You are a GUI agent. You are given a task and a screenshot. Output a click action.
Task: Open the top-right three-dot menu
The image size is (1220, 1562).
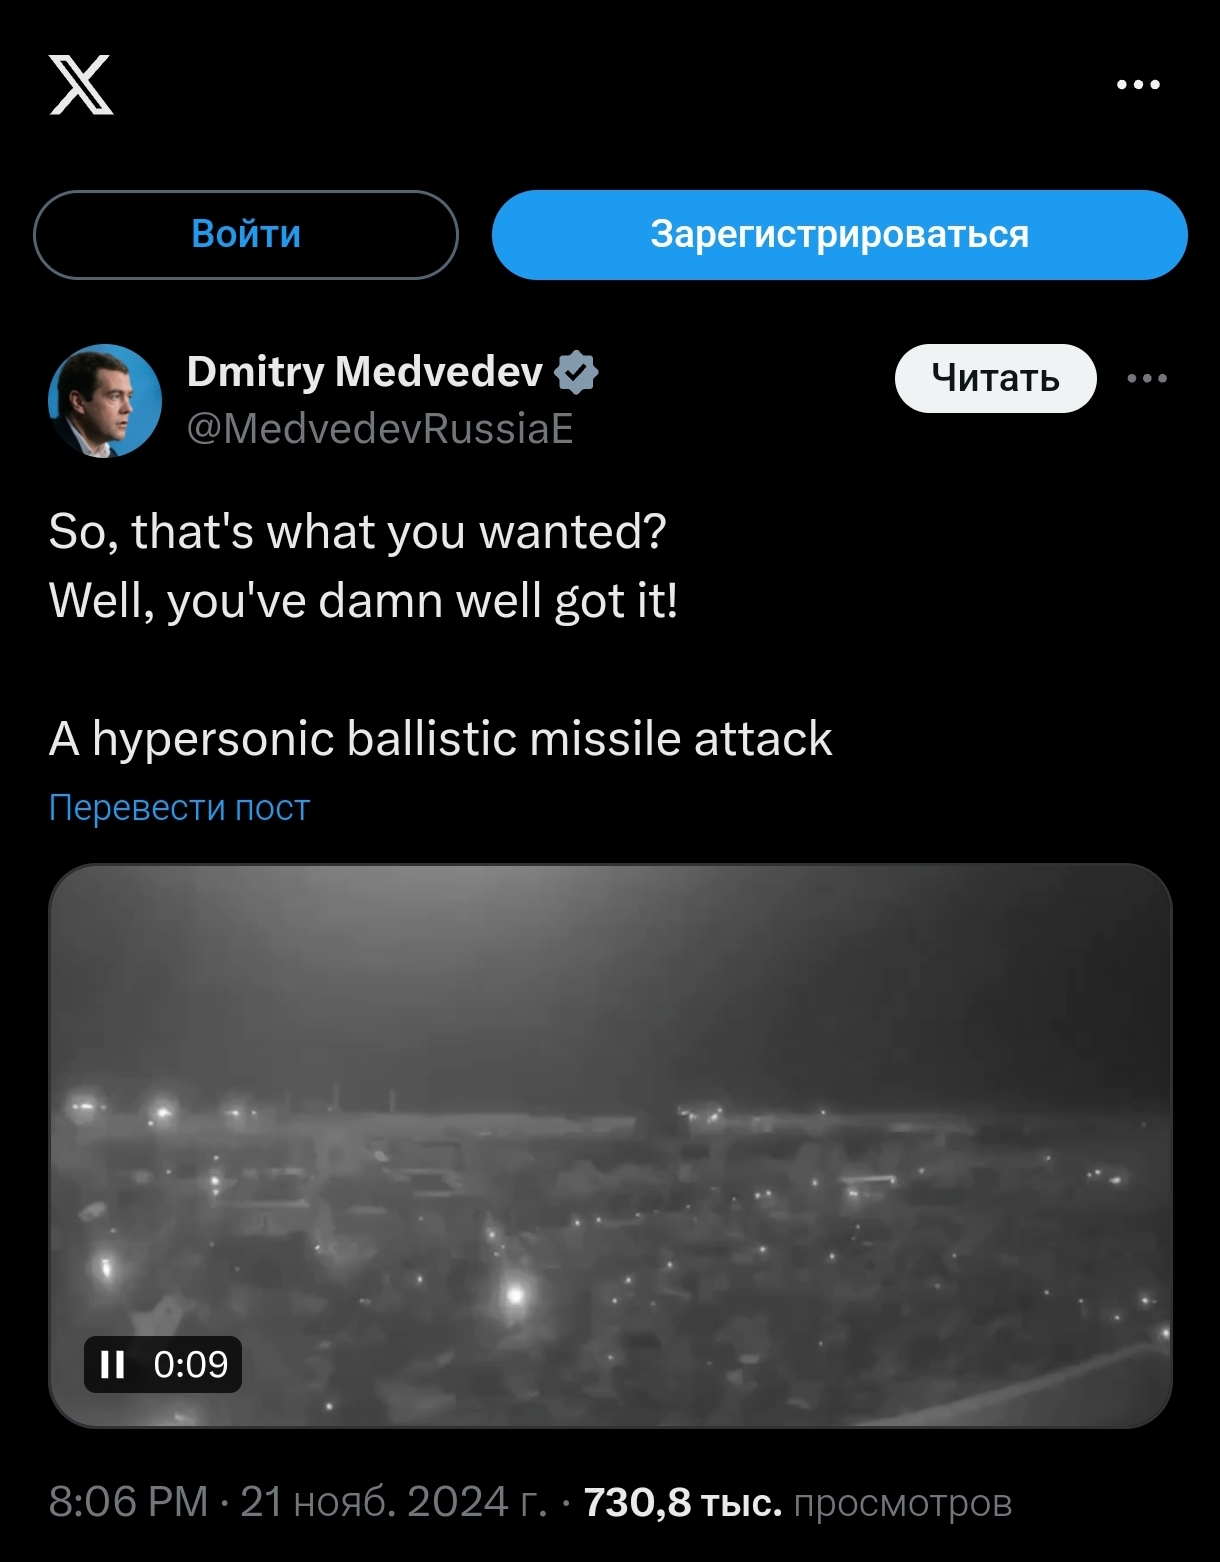pyautogui.click(x=1138, y=85)
